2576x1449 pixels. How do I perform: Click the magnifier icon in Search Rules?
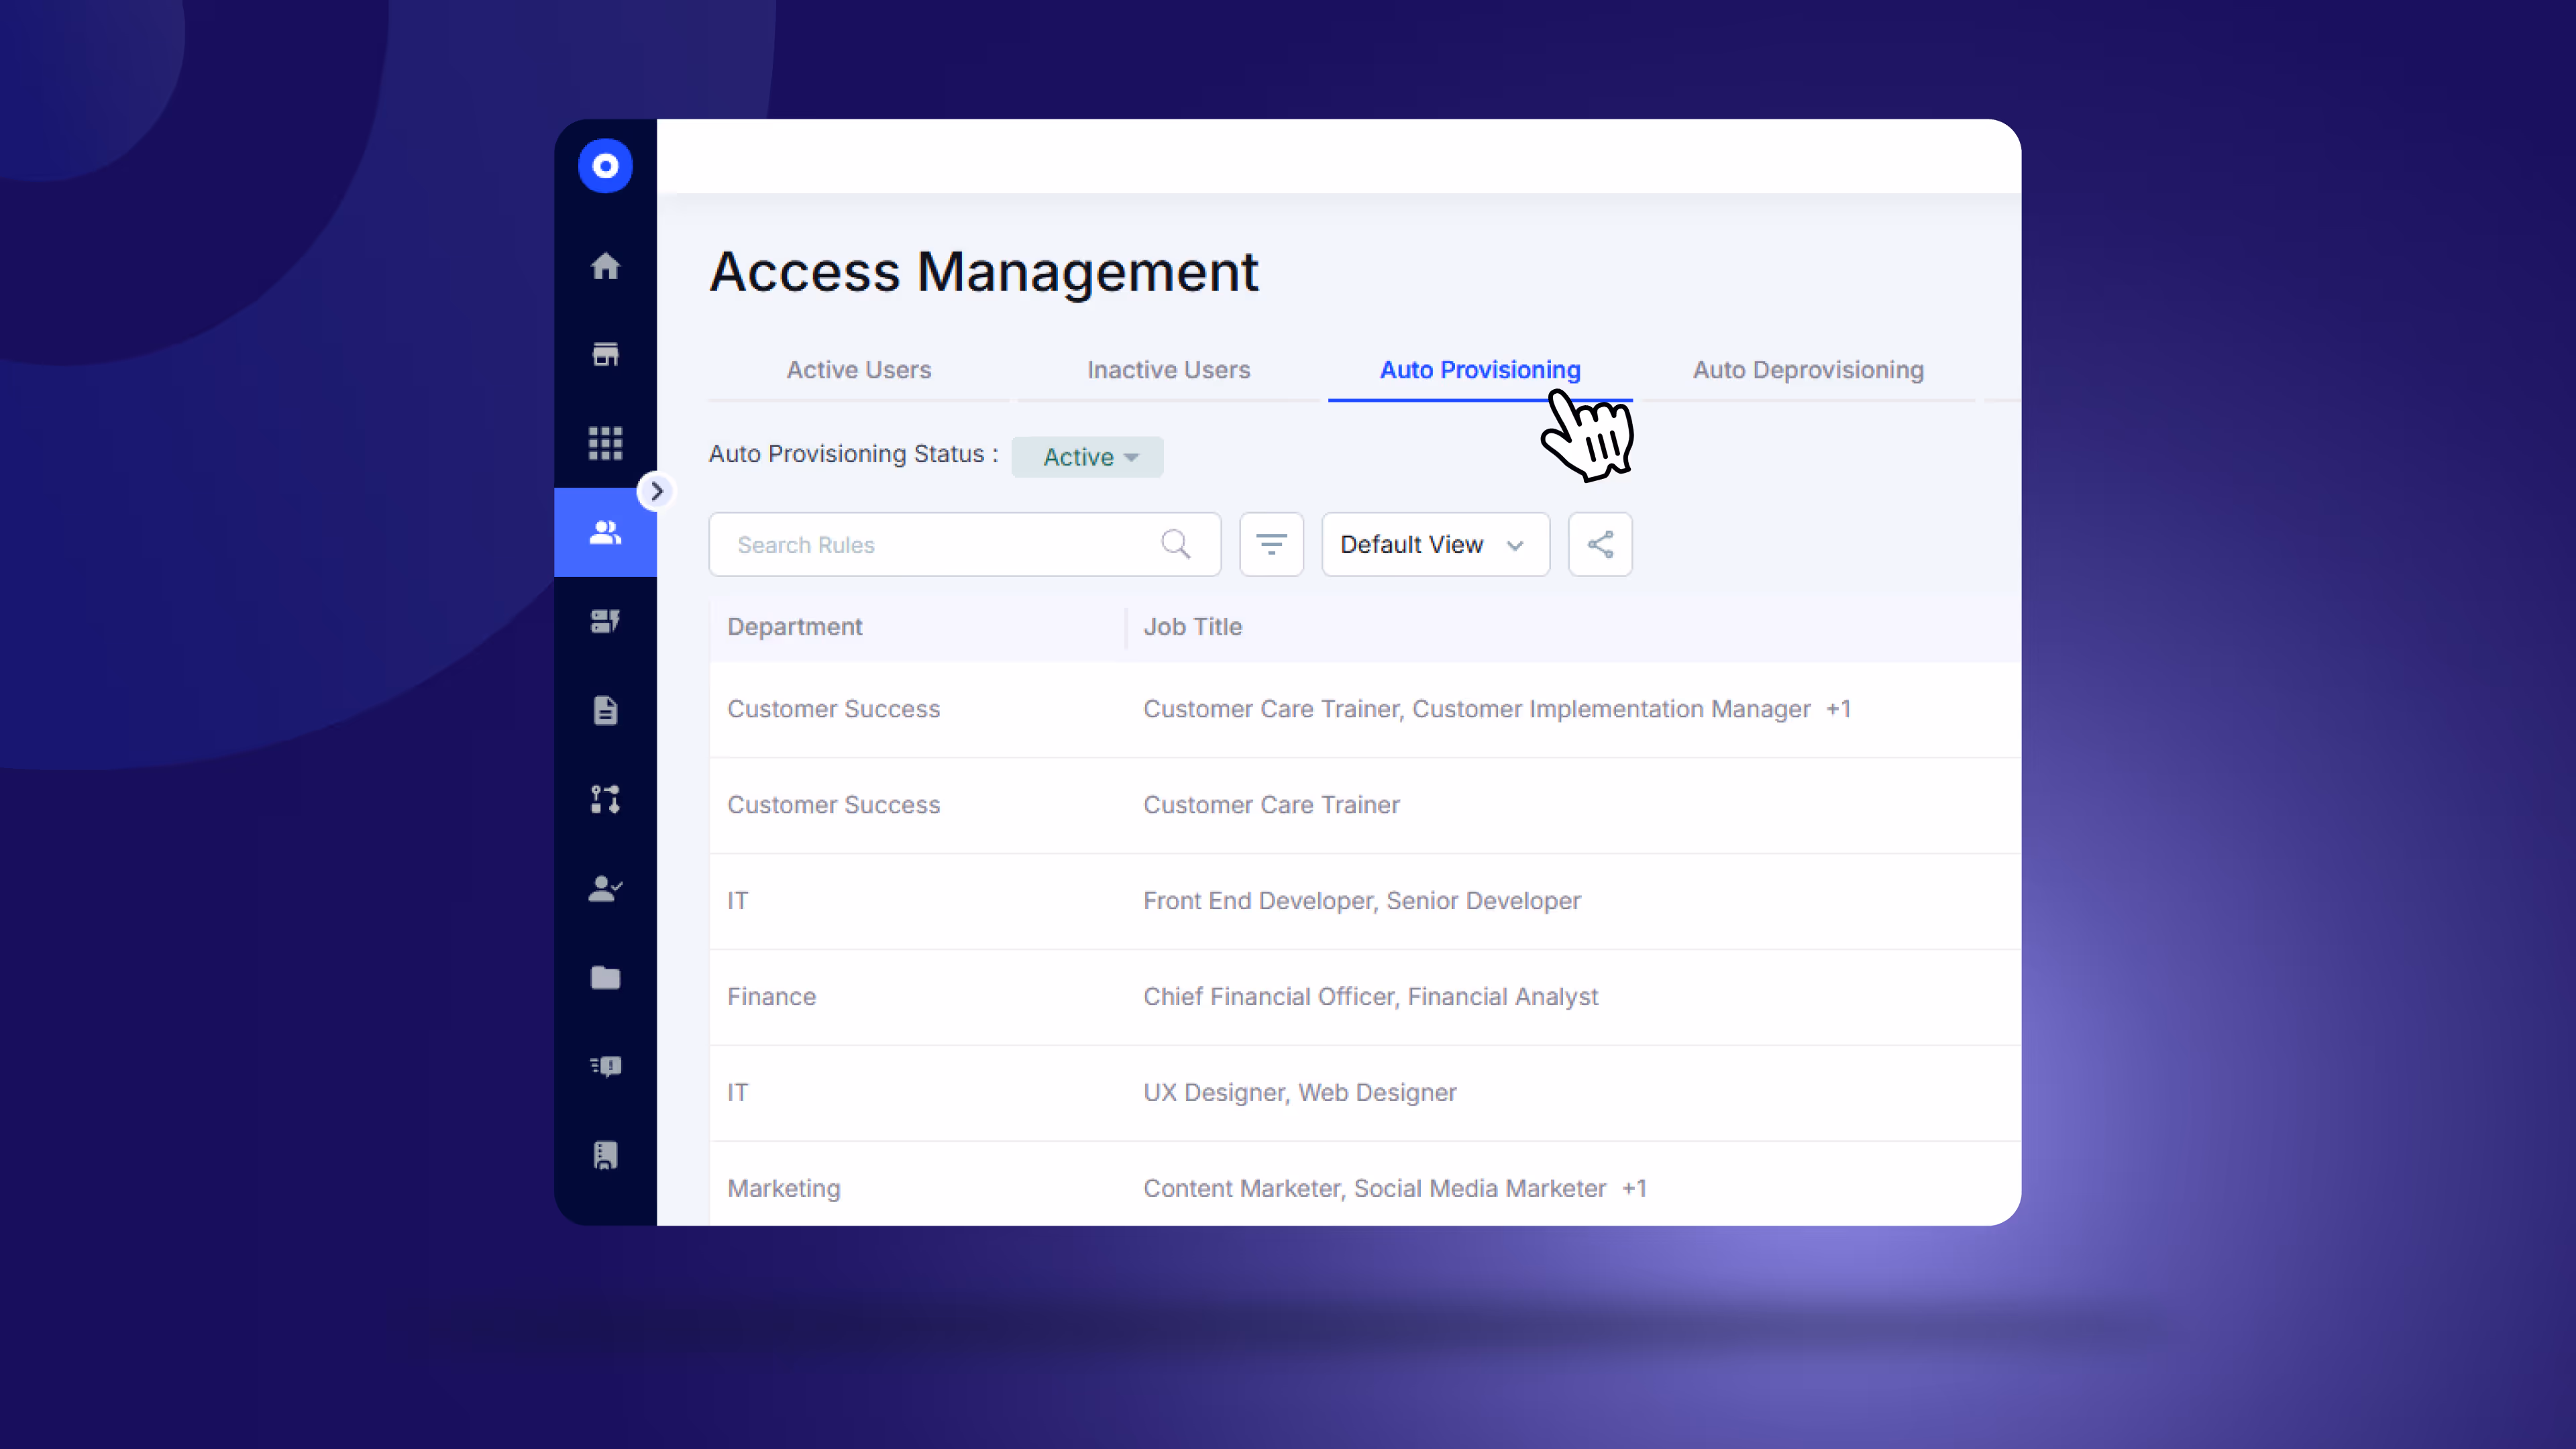pyautogui.click(x=1176, y=544)
